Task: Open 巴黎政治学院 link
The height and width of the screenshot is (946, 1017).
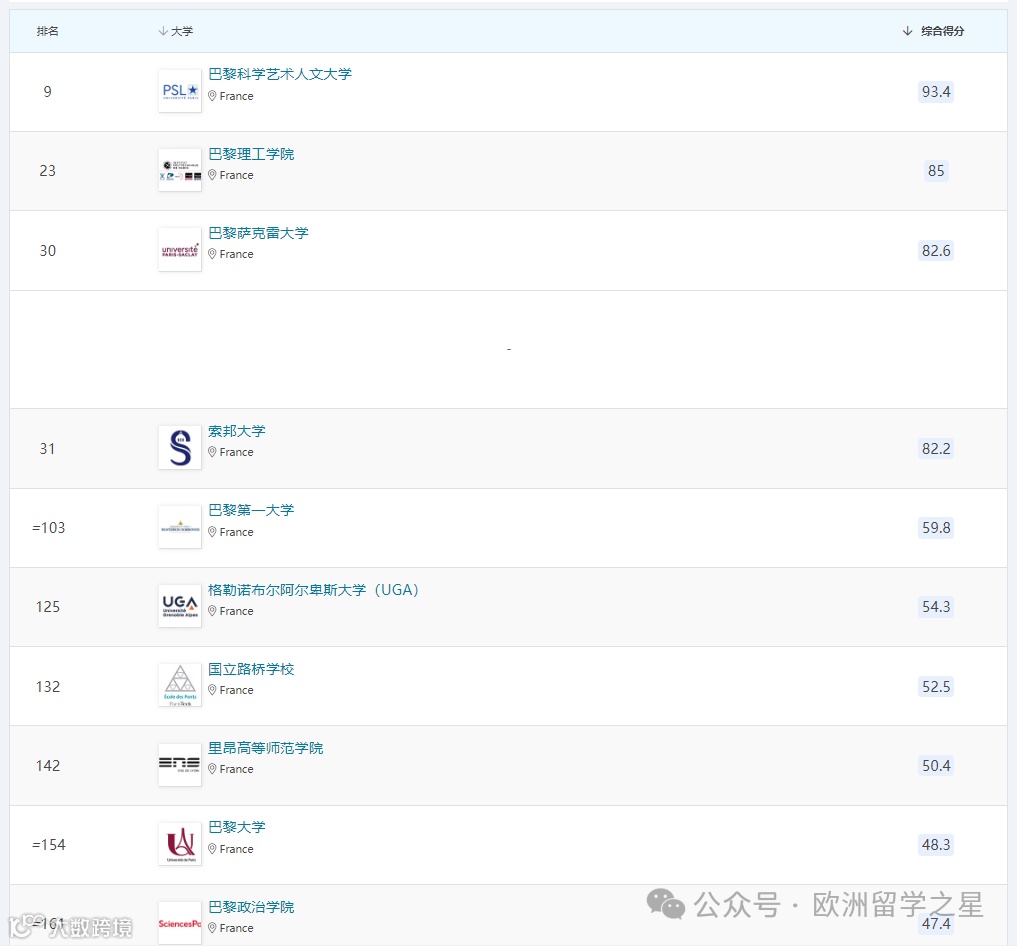Action: pos(251,907)
